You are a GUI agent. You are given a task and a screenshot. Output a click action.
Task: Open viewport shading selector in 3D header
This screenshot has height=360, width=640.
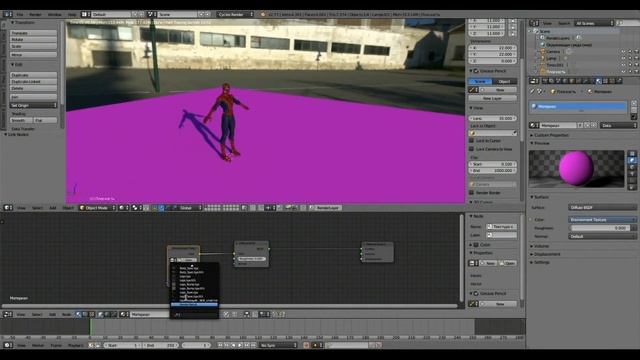pos(123,208)
